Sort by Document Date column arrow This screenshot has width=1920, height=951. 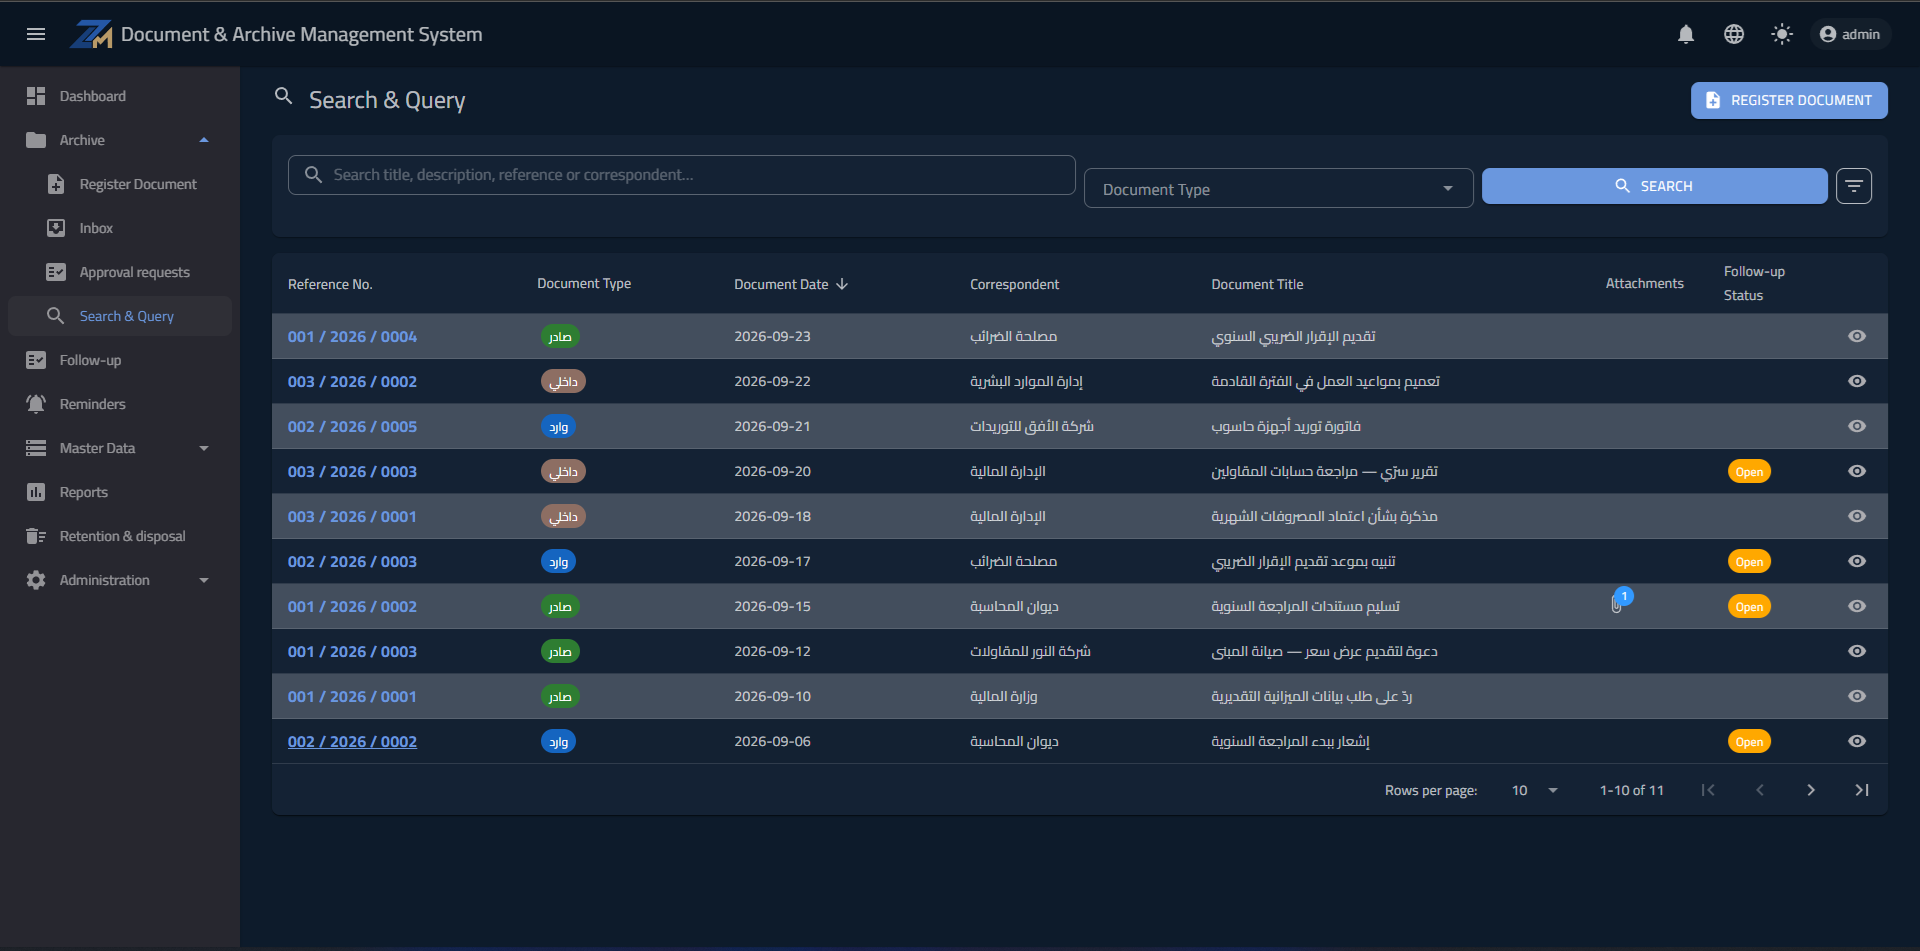pos(842,284)
